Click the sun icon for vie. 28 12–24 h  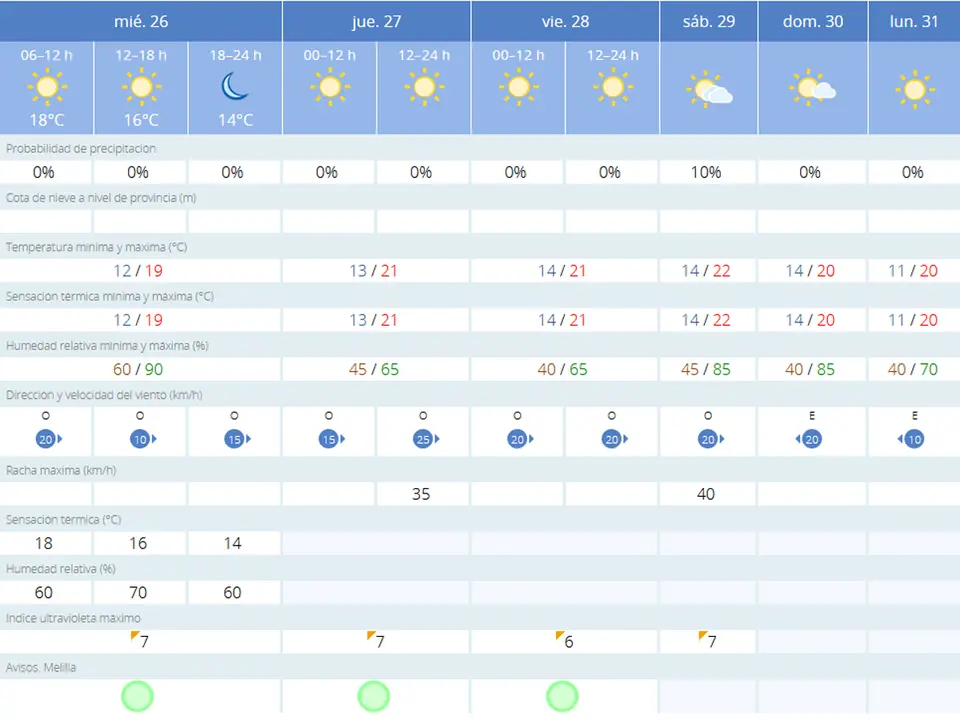[x=613, y=87]
